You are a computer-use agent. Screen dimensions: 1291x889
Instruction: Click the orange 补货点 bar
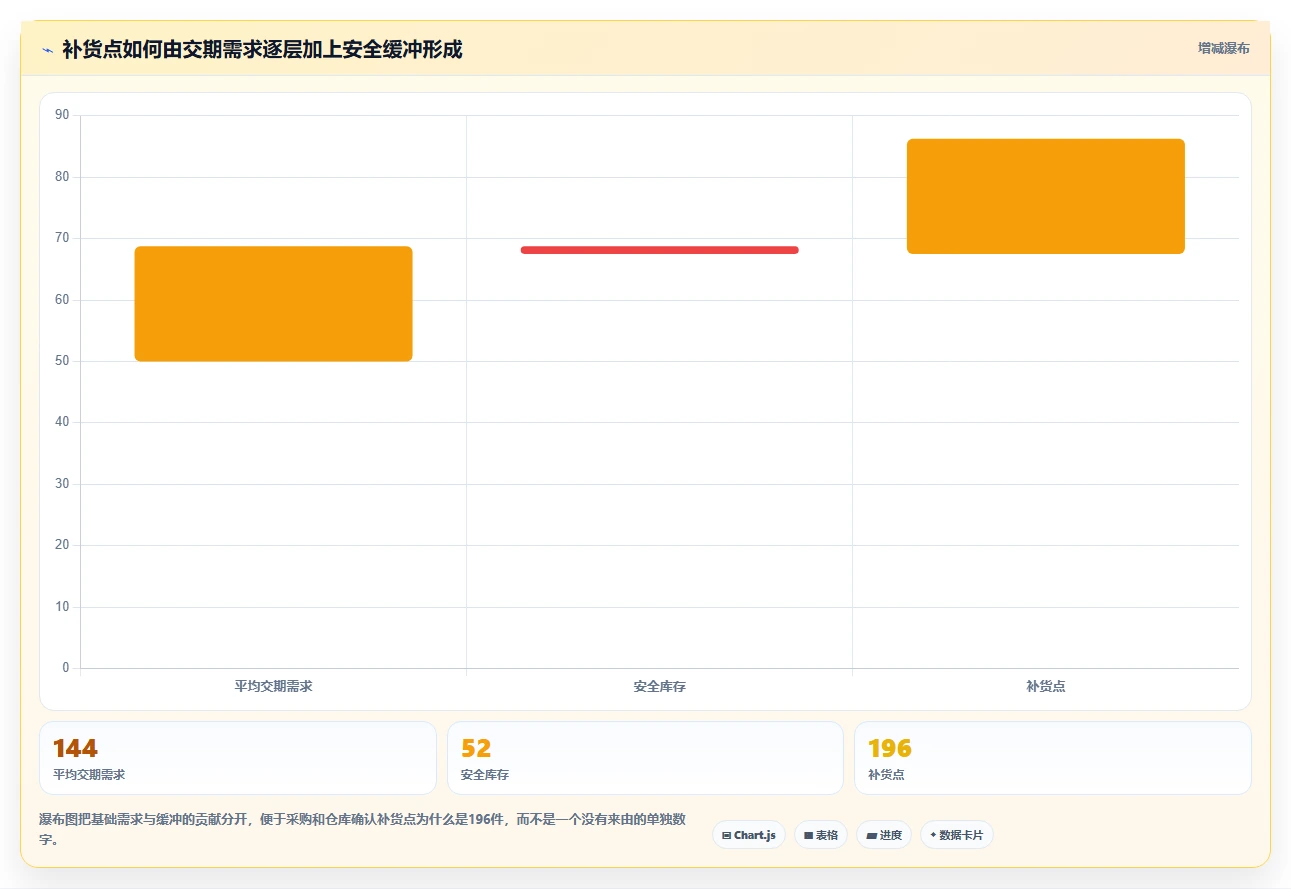(x=1046, y=196)
